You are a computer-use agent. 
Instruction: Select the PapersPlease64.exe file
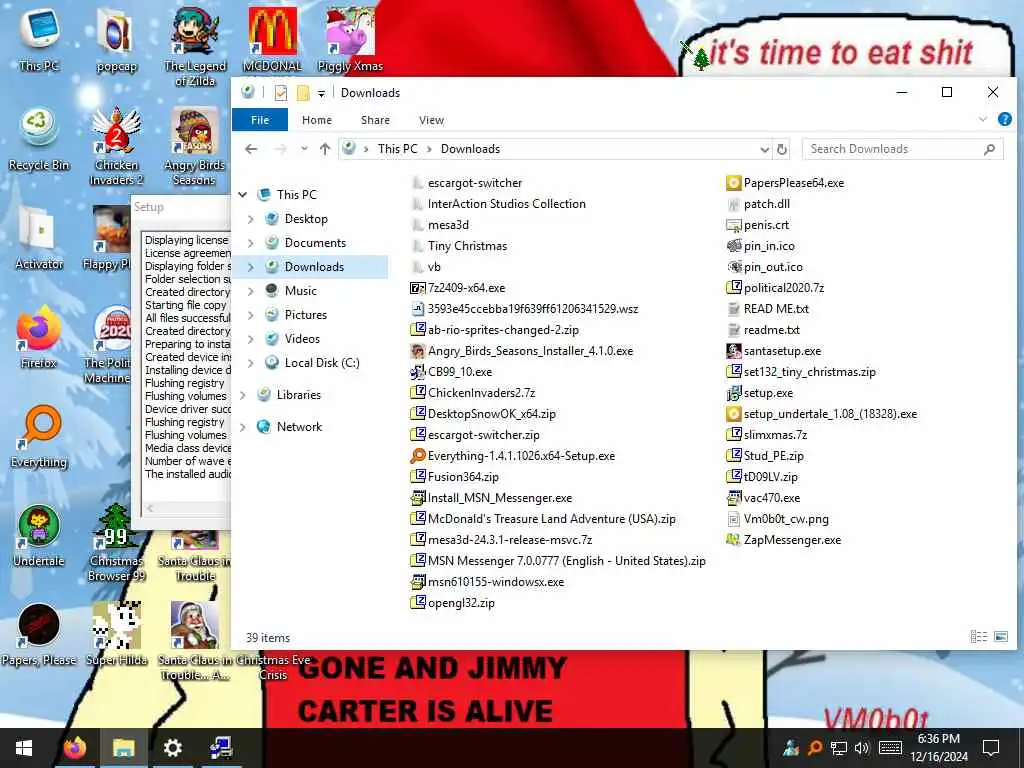coord(786,183)
